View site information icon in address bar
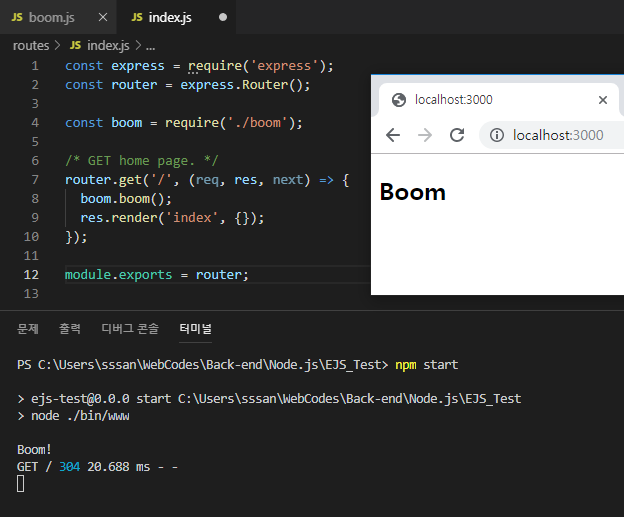The width and height of the screenshot is (624, 517). pos(496,135)
